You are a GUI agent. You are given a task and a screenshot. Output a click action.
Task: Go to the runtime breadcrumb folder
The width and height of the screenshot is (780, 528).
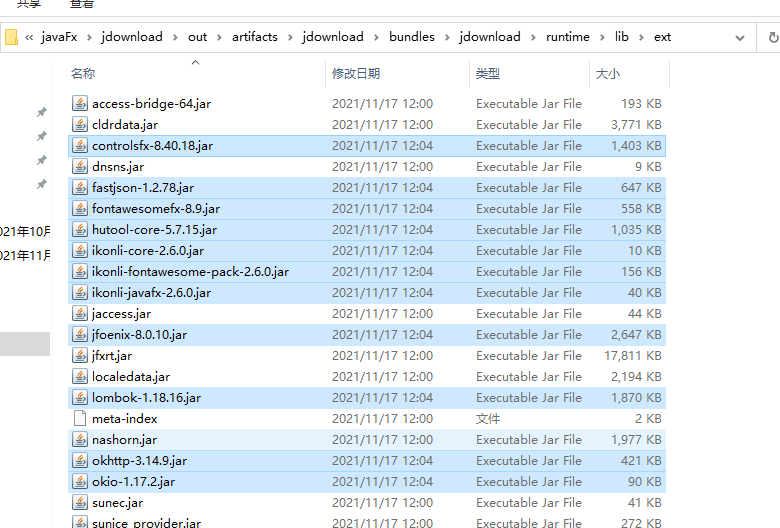(568, 37)
